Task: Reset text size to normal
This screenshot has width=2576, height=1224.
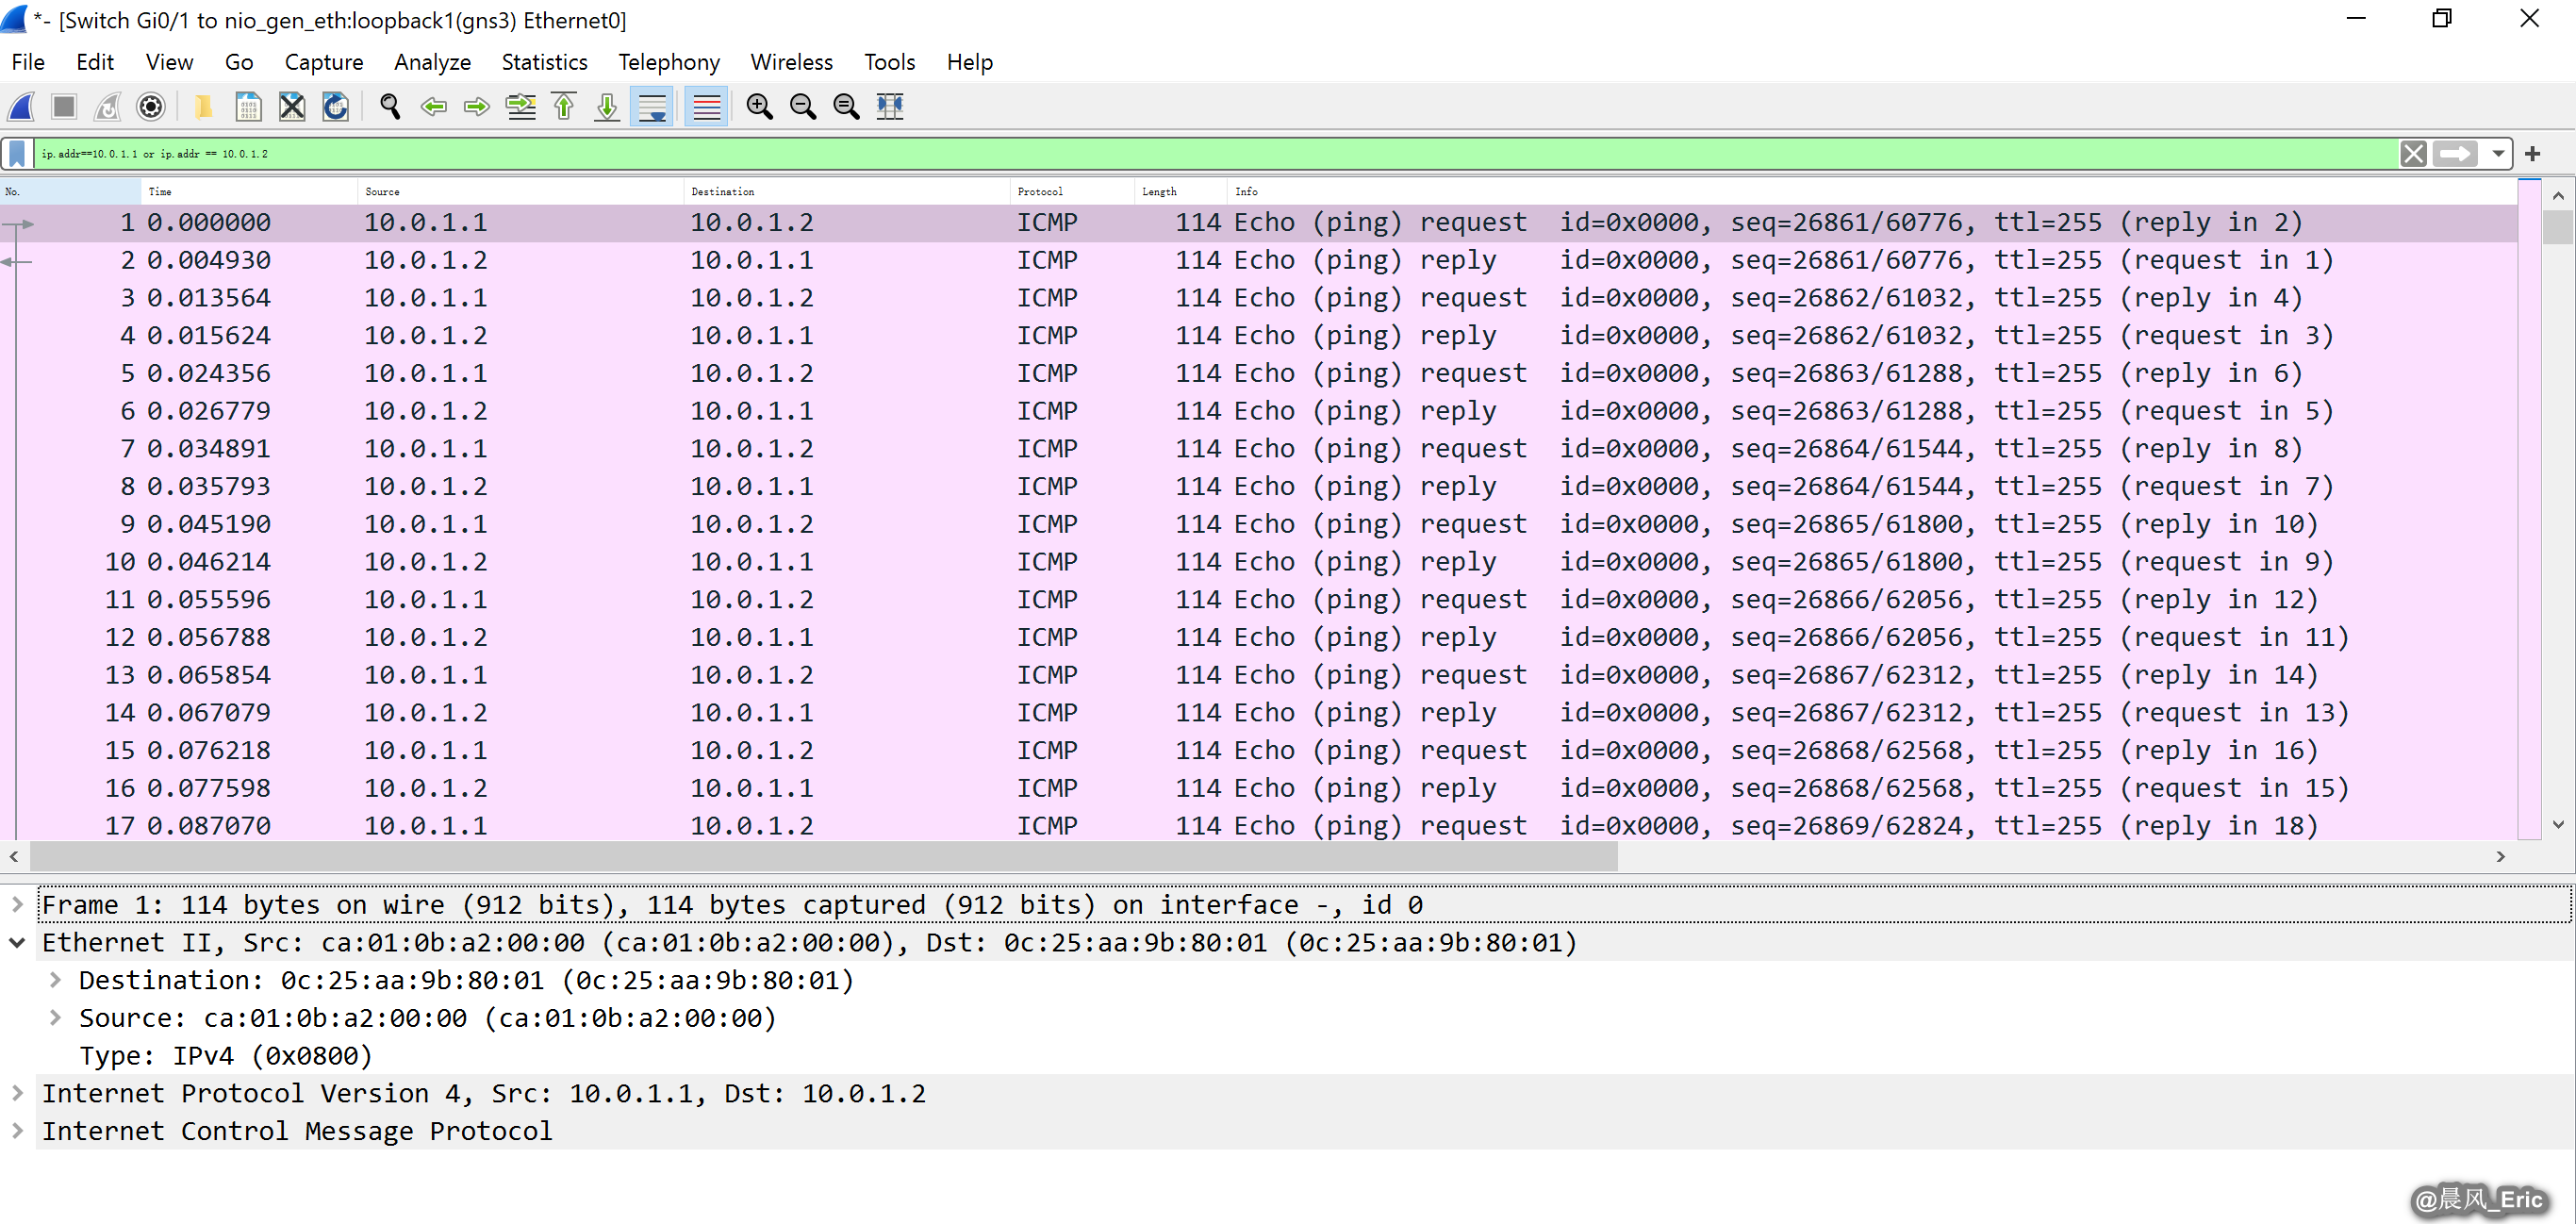Action: pos(847,106)
